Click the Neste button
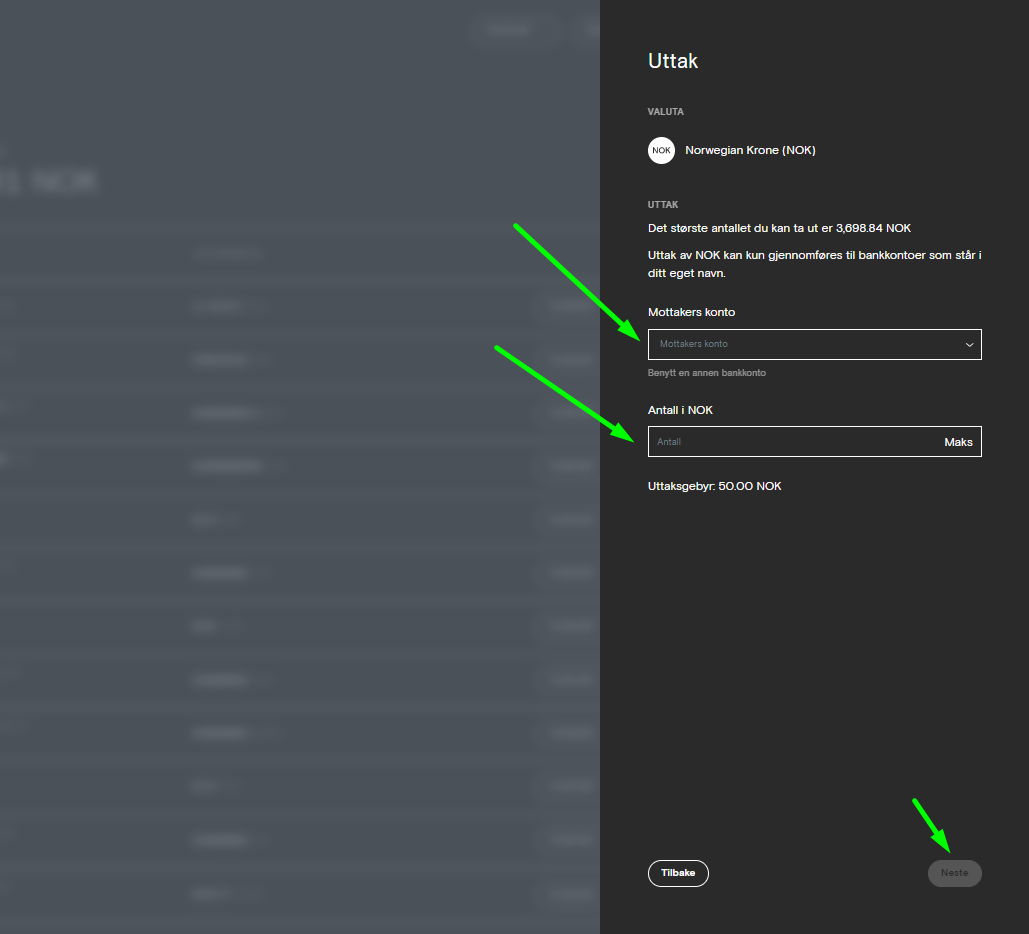This screenshot has height=934, width=1029. [x=954, y=873]
